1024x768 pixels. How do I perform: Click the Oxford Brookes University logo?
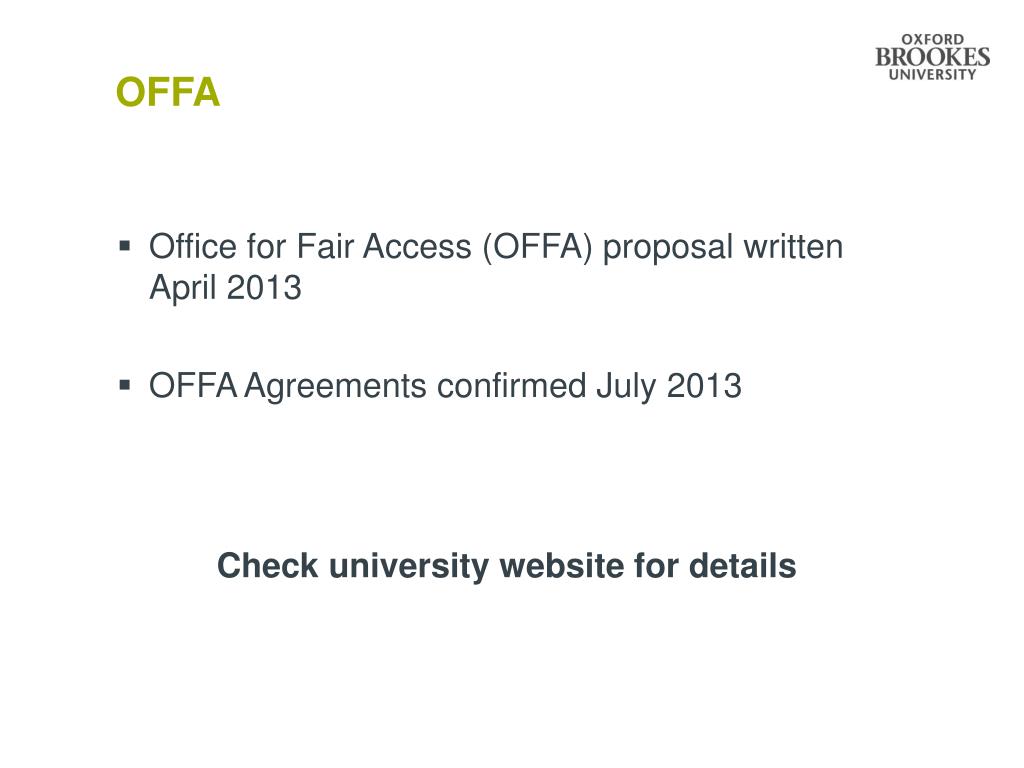933,57
